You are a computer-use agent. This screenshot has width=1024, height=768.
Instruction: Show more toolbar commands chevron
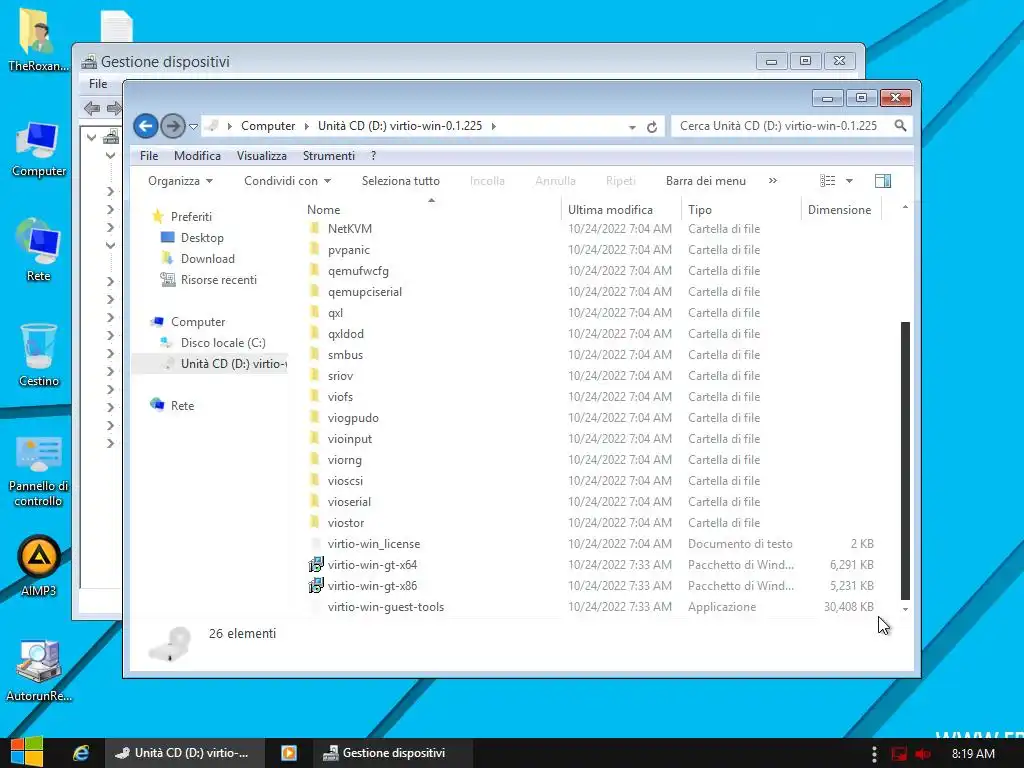click(x=773, y=181)
